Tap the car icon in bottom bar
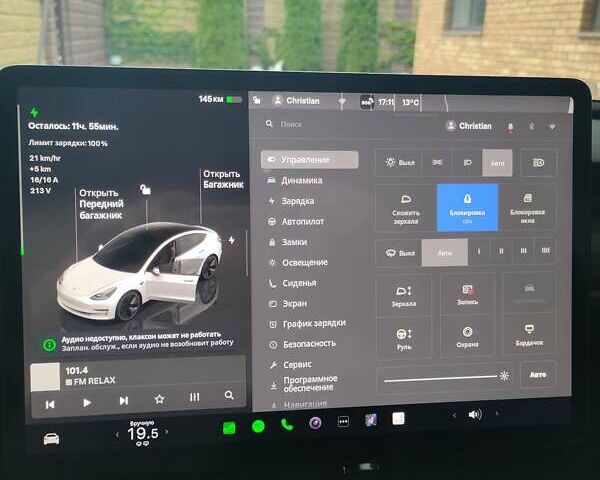Viewport: 600px width, 480px height. click(51, 438)
